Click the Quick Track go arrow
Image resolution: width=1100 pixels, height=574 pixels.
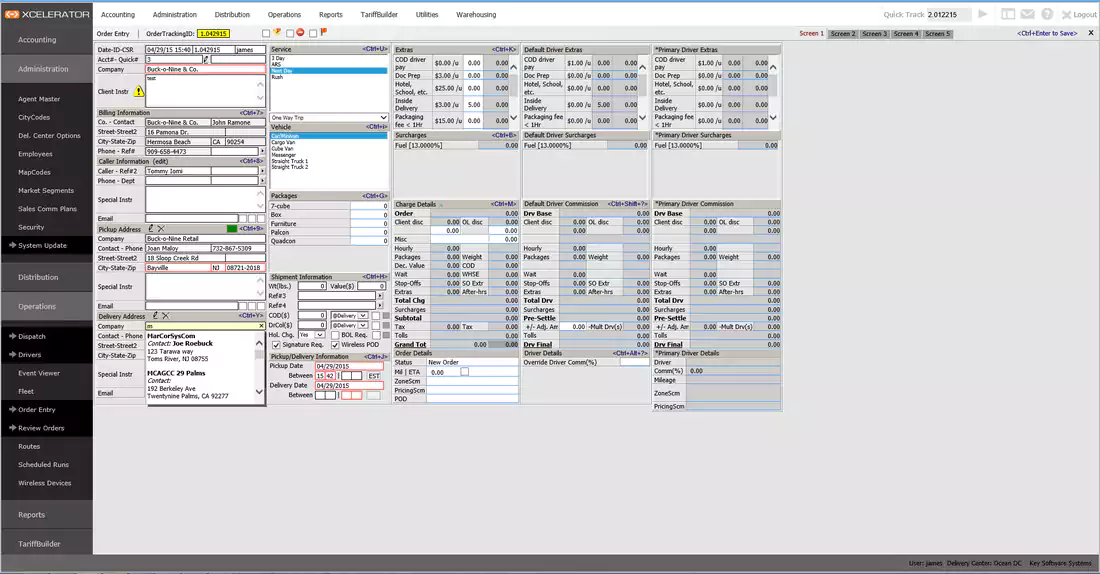(983, 15)
